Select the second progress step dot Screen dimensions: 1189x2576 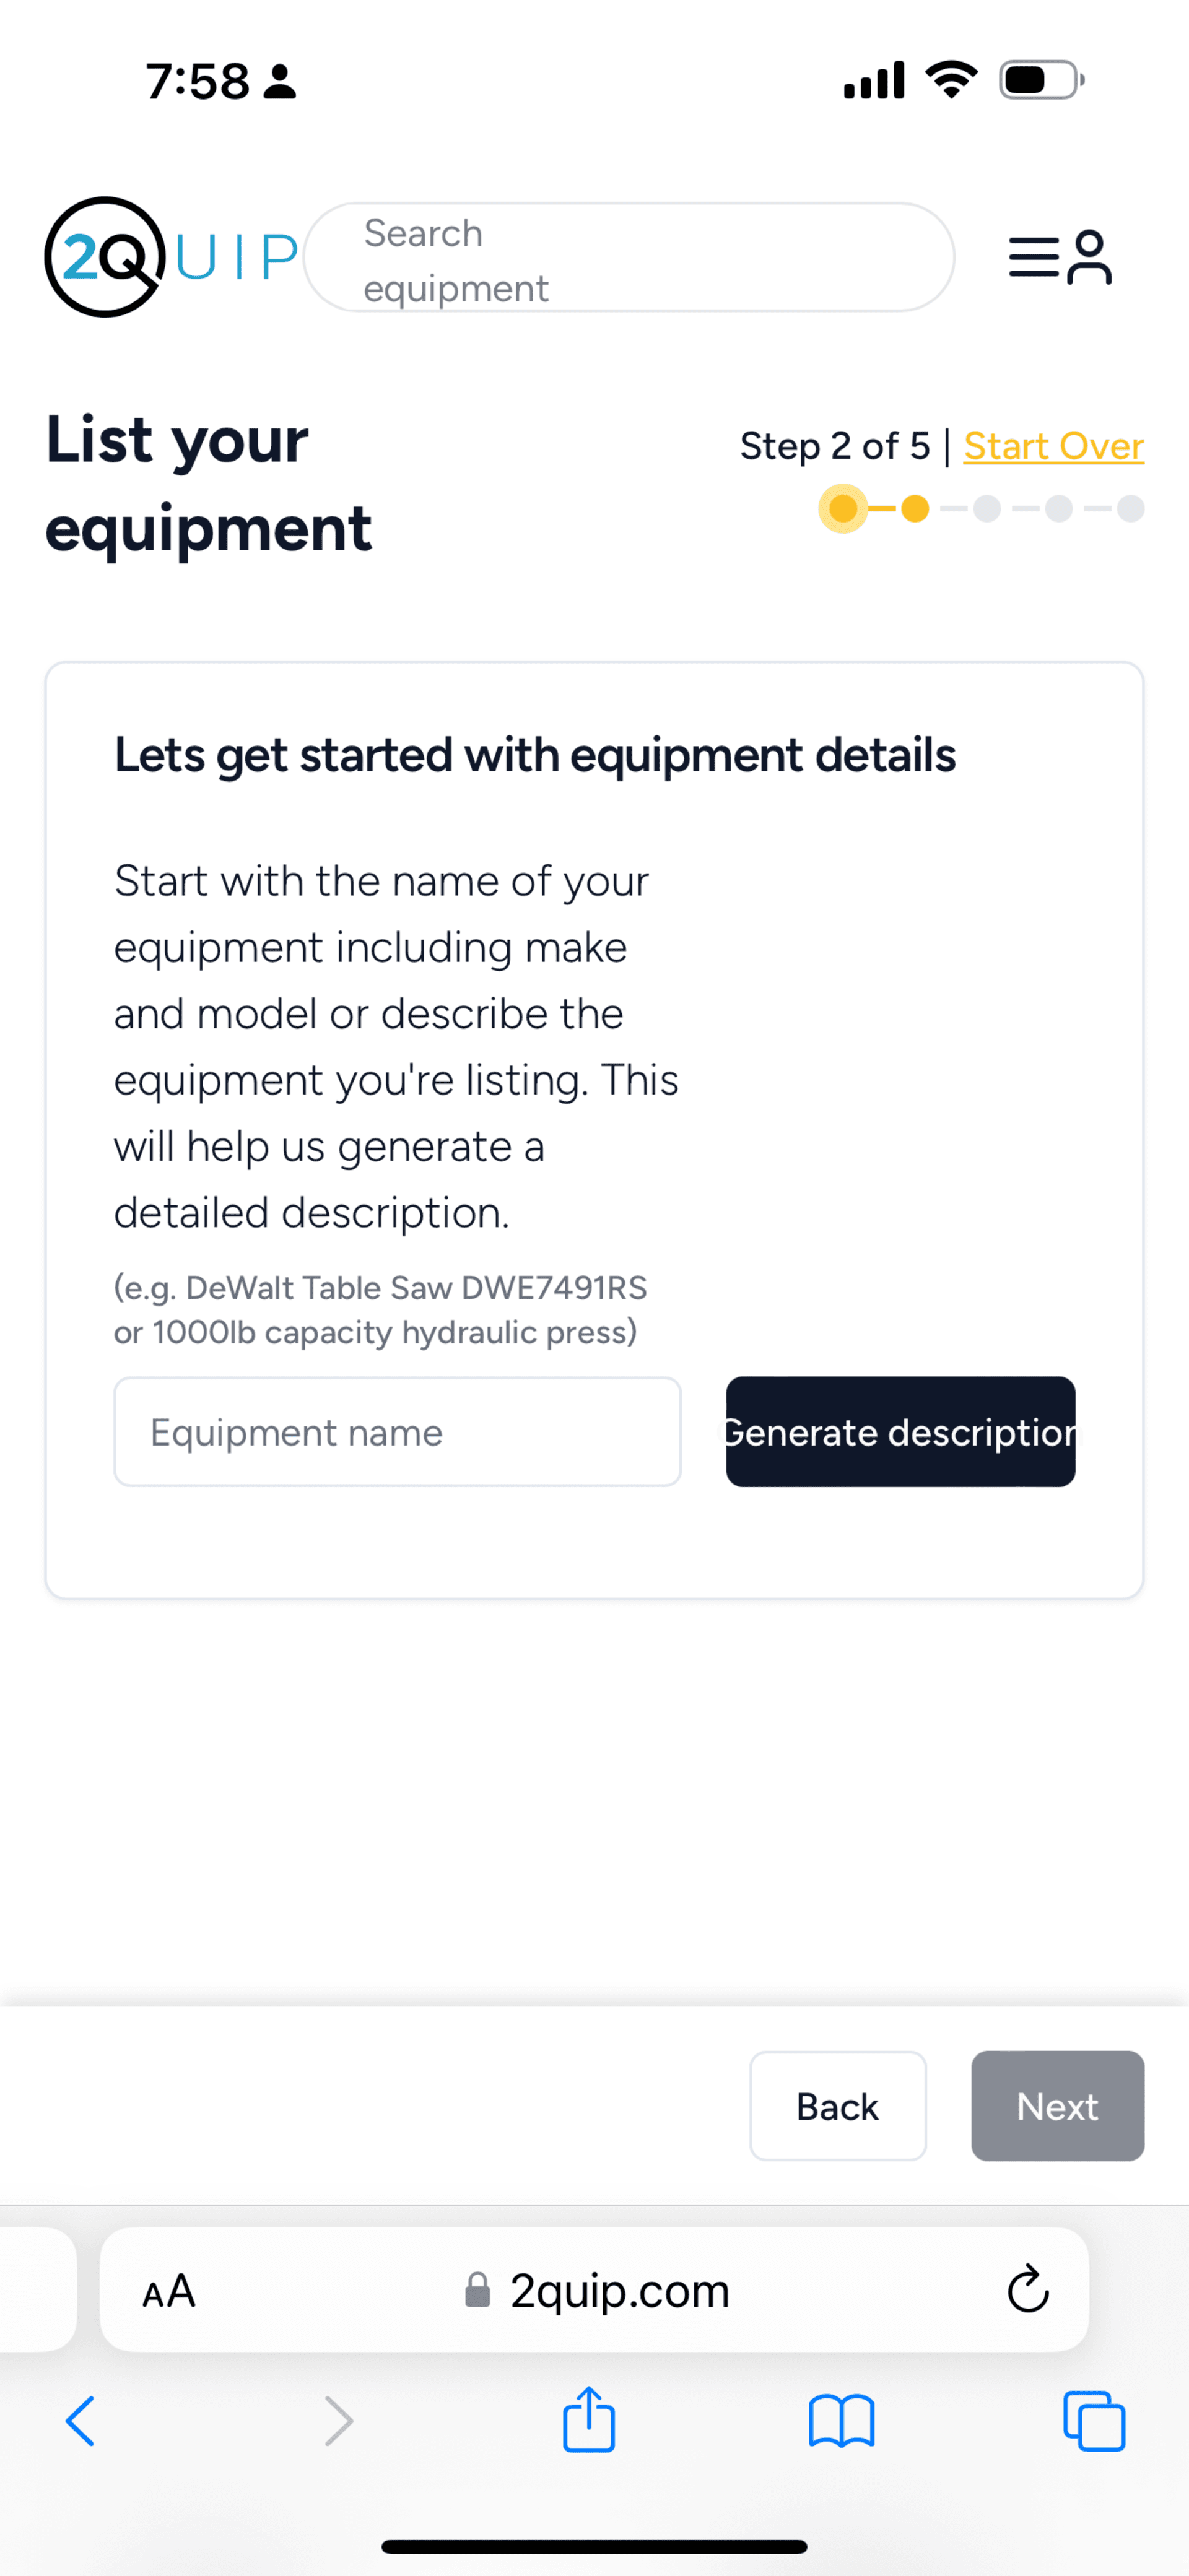click(x=915, y=509)
